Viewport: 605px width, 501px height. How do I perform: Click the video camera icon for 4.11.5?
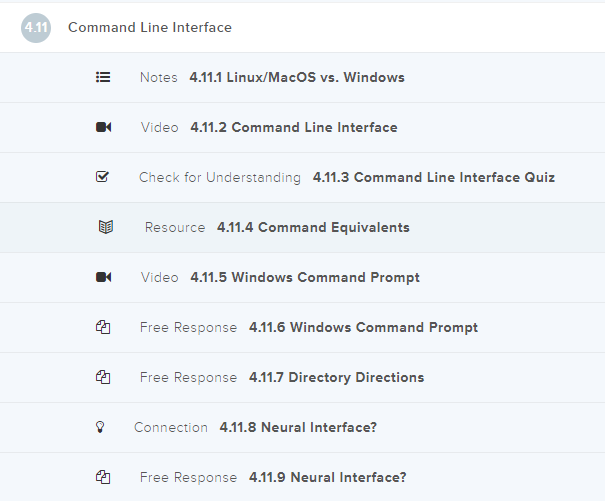pos(103,277)
